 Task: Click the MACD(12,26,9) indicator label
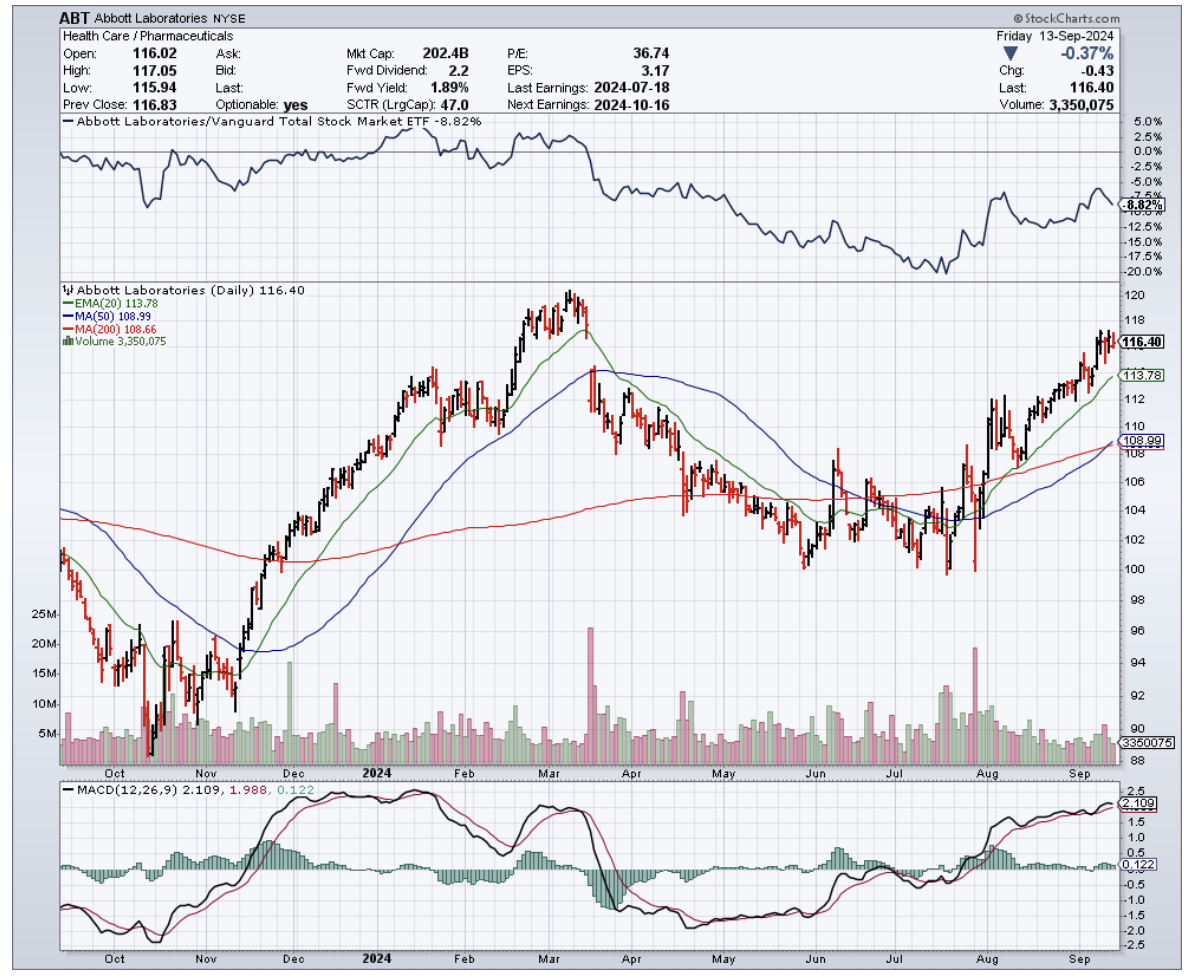(115, 791)
